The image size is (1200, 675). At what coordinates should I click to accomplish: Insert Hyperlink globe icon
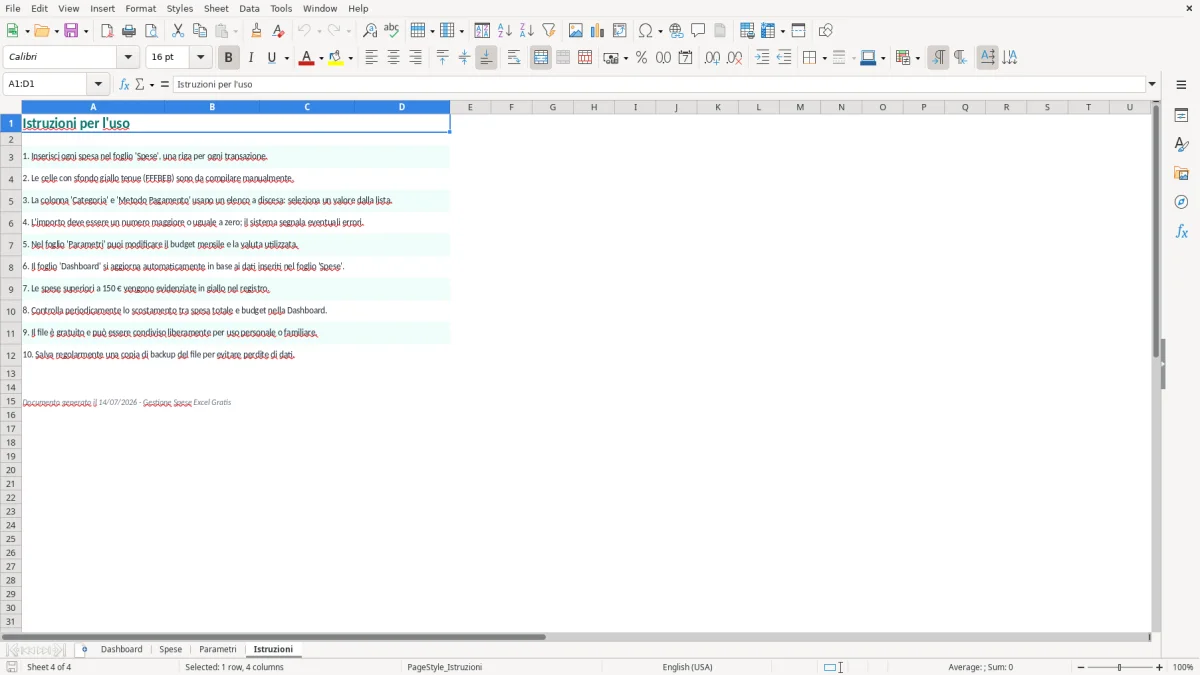pyautogui.click(x=676, y=31)
